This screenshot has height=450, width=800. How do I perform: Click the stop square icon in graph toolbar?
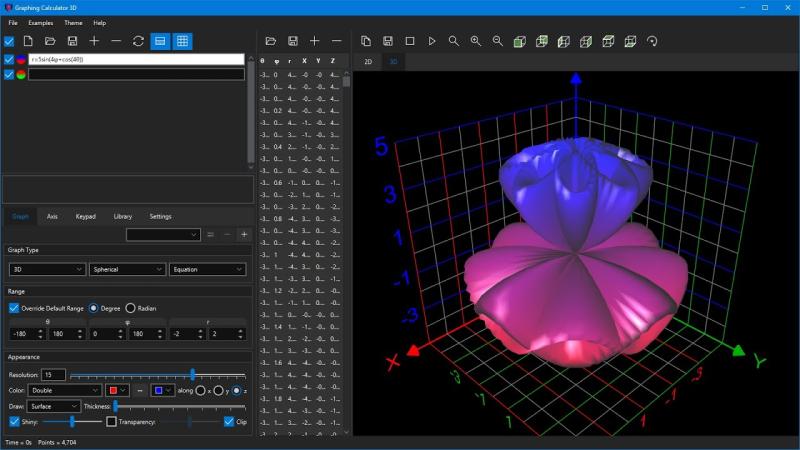tap(410, 41)
